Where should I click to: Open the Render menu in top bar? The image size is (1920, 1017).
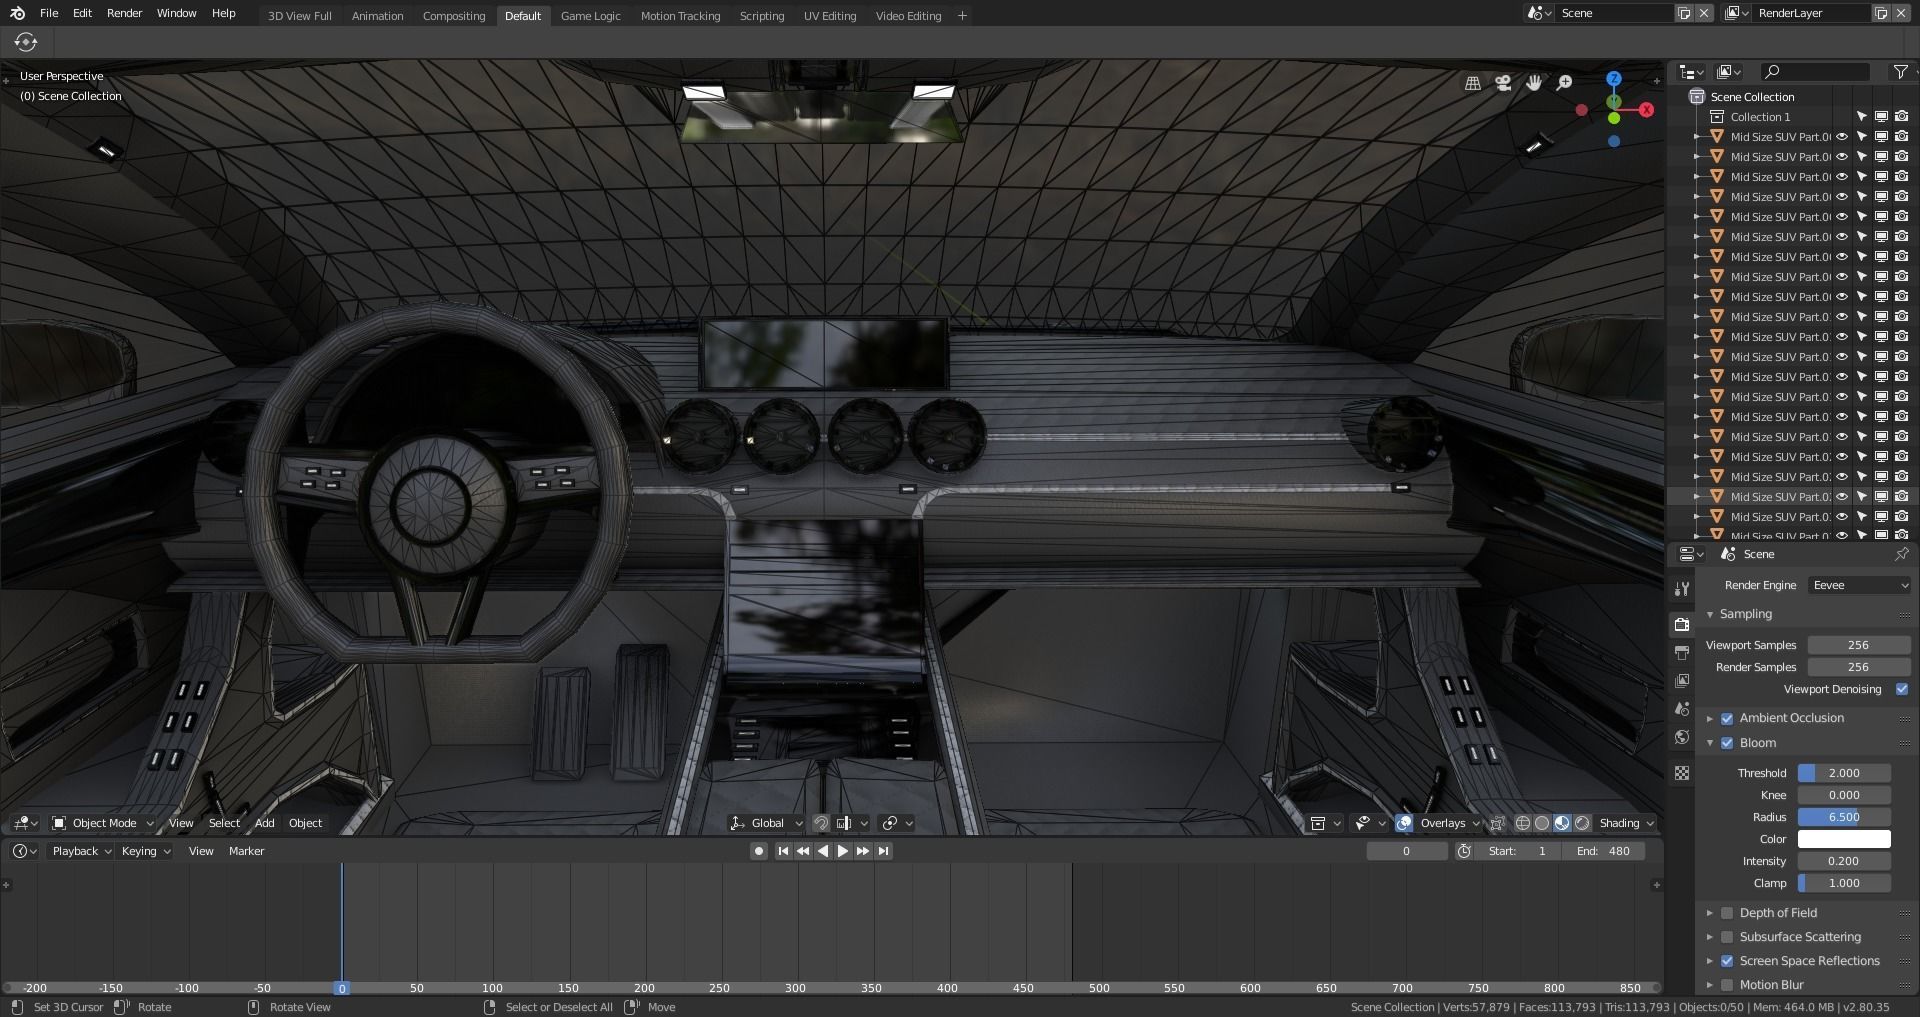125,13
